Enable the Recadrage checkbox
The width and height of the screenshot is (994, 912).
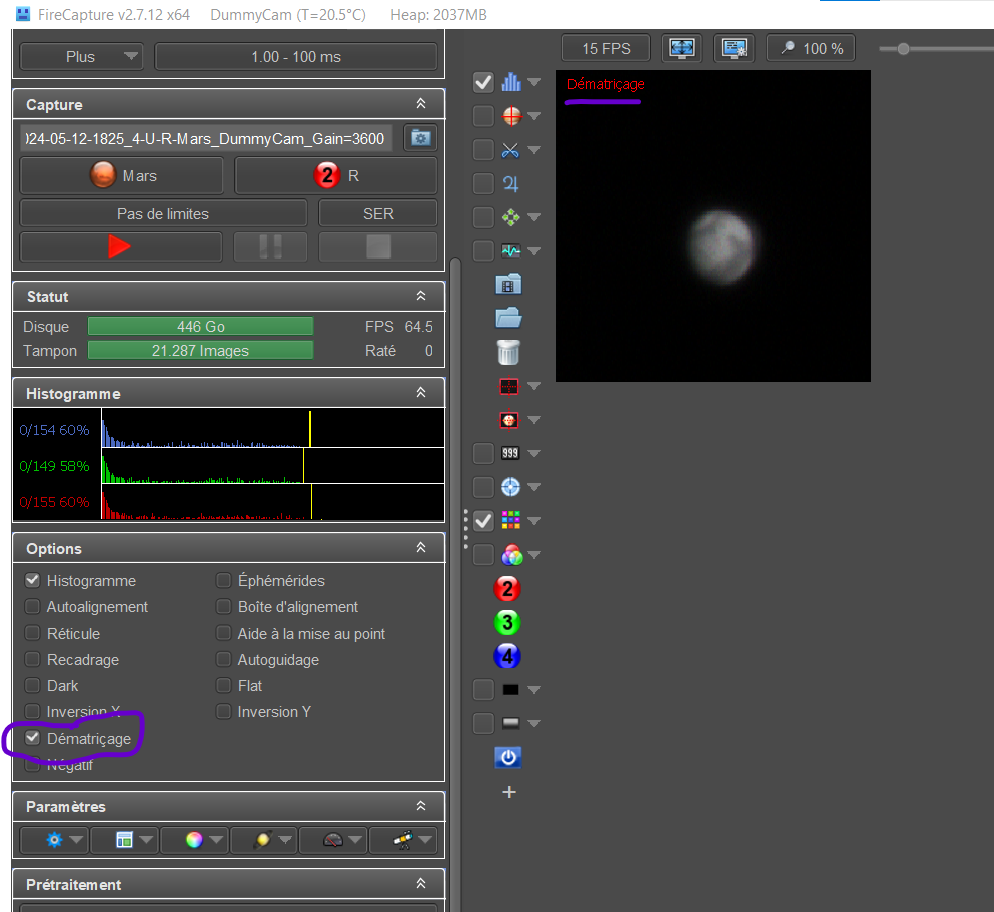32,659
